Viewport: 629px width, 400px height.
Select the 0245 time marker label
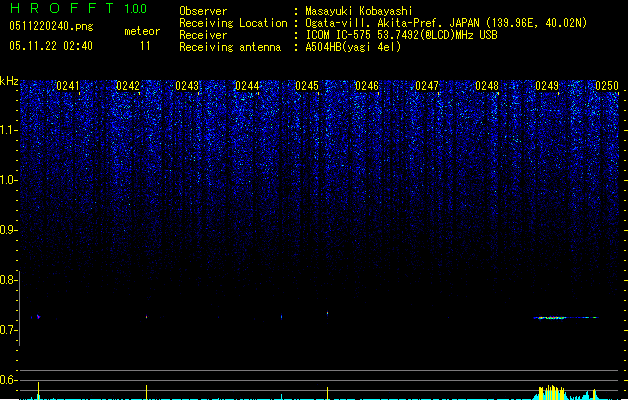pos(307,86)
